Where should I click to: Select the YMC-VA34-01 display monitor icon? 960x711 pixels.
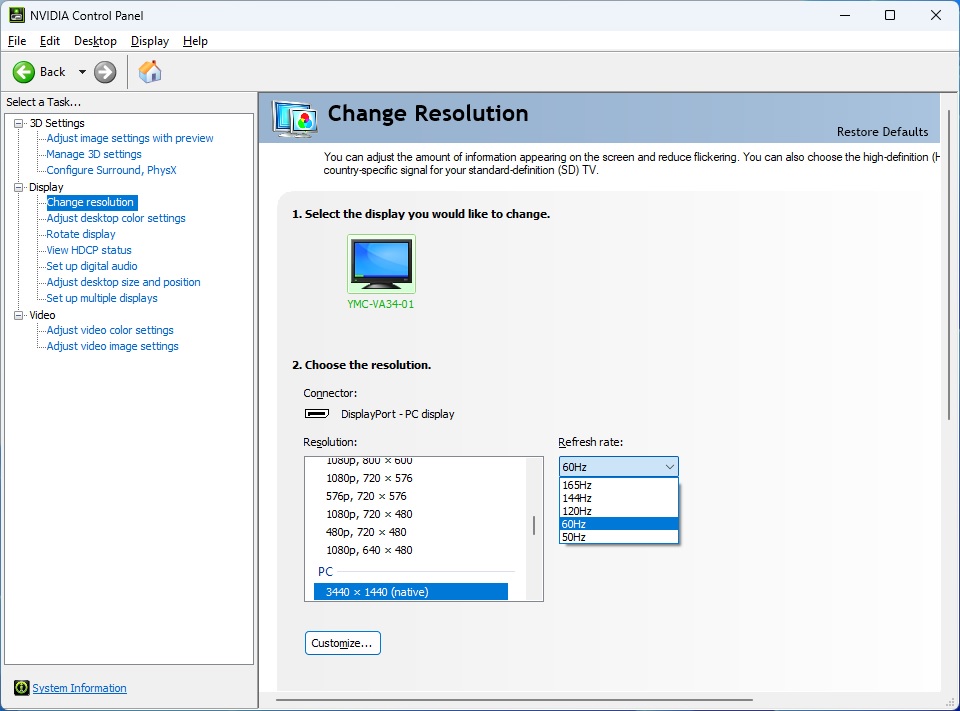(x=381, y=264)
